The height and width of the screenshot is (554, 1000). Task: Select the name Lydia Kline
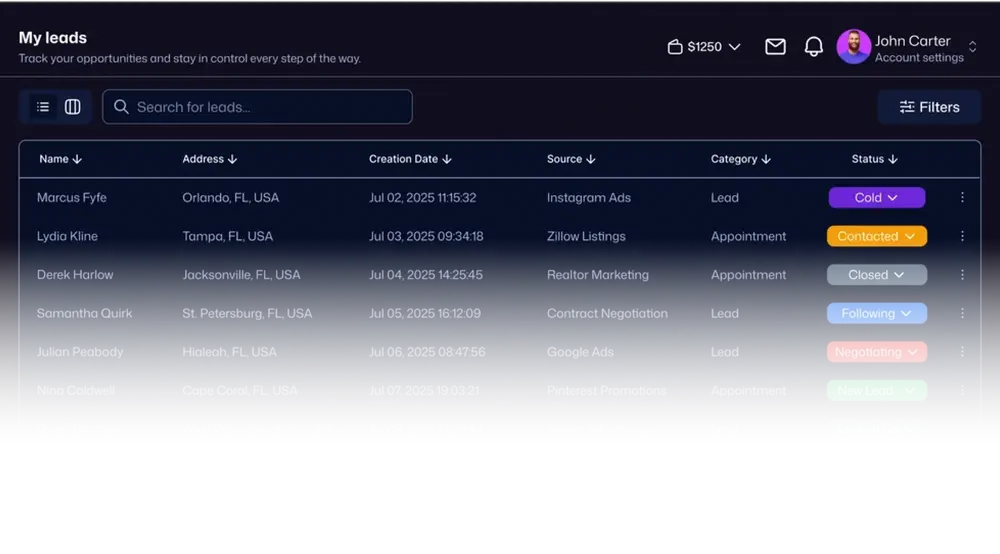(67, 236)
